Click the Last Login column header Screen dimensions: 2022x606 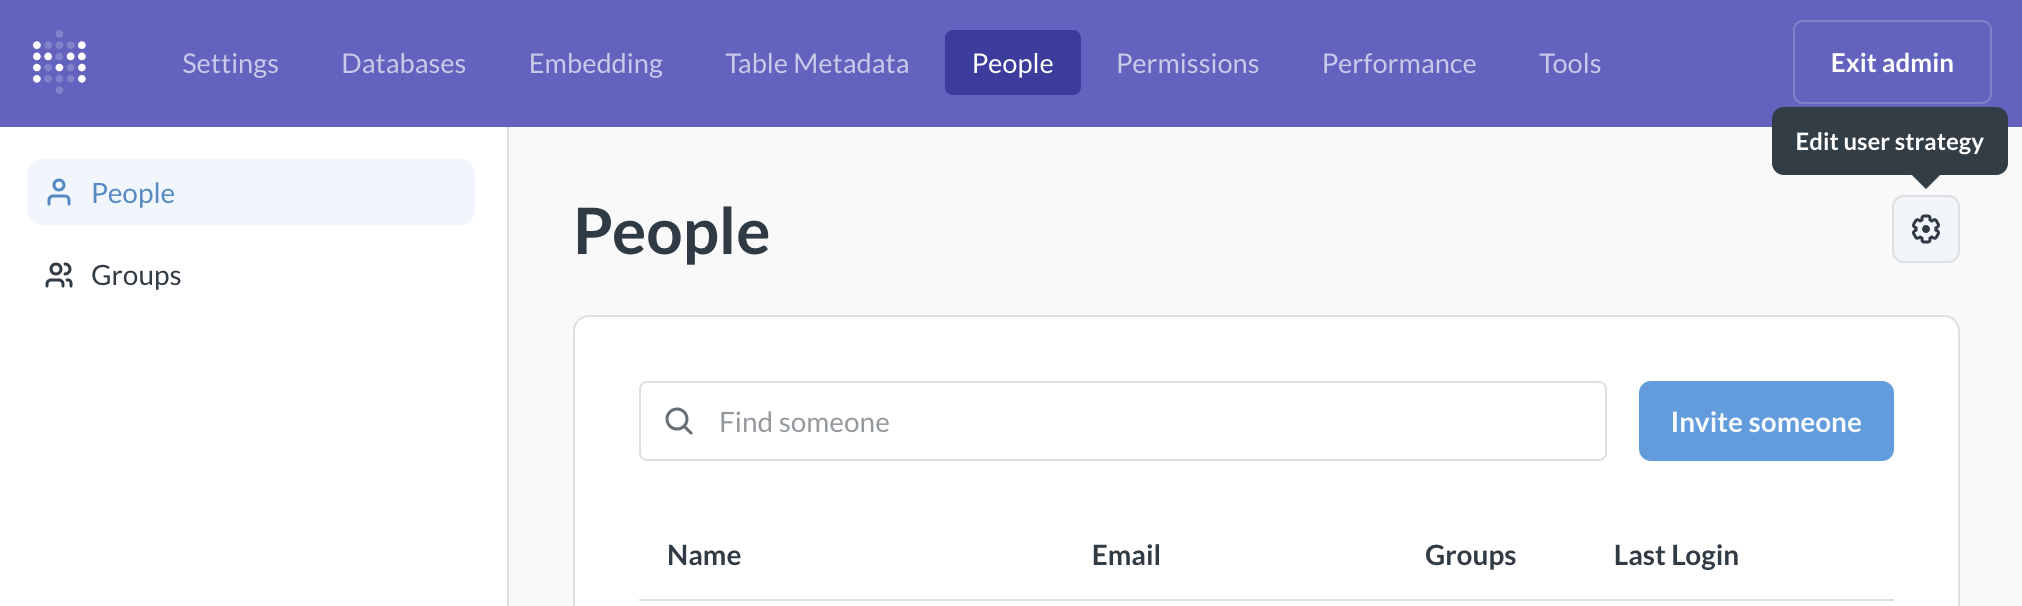(1675, 555)
